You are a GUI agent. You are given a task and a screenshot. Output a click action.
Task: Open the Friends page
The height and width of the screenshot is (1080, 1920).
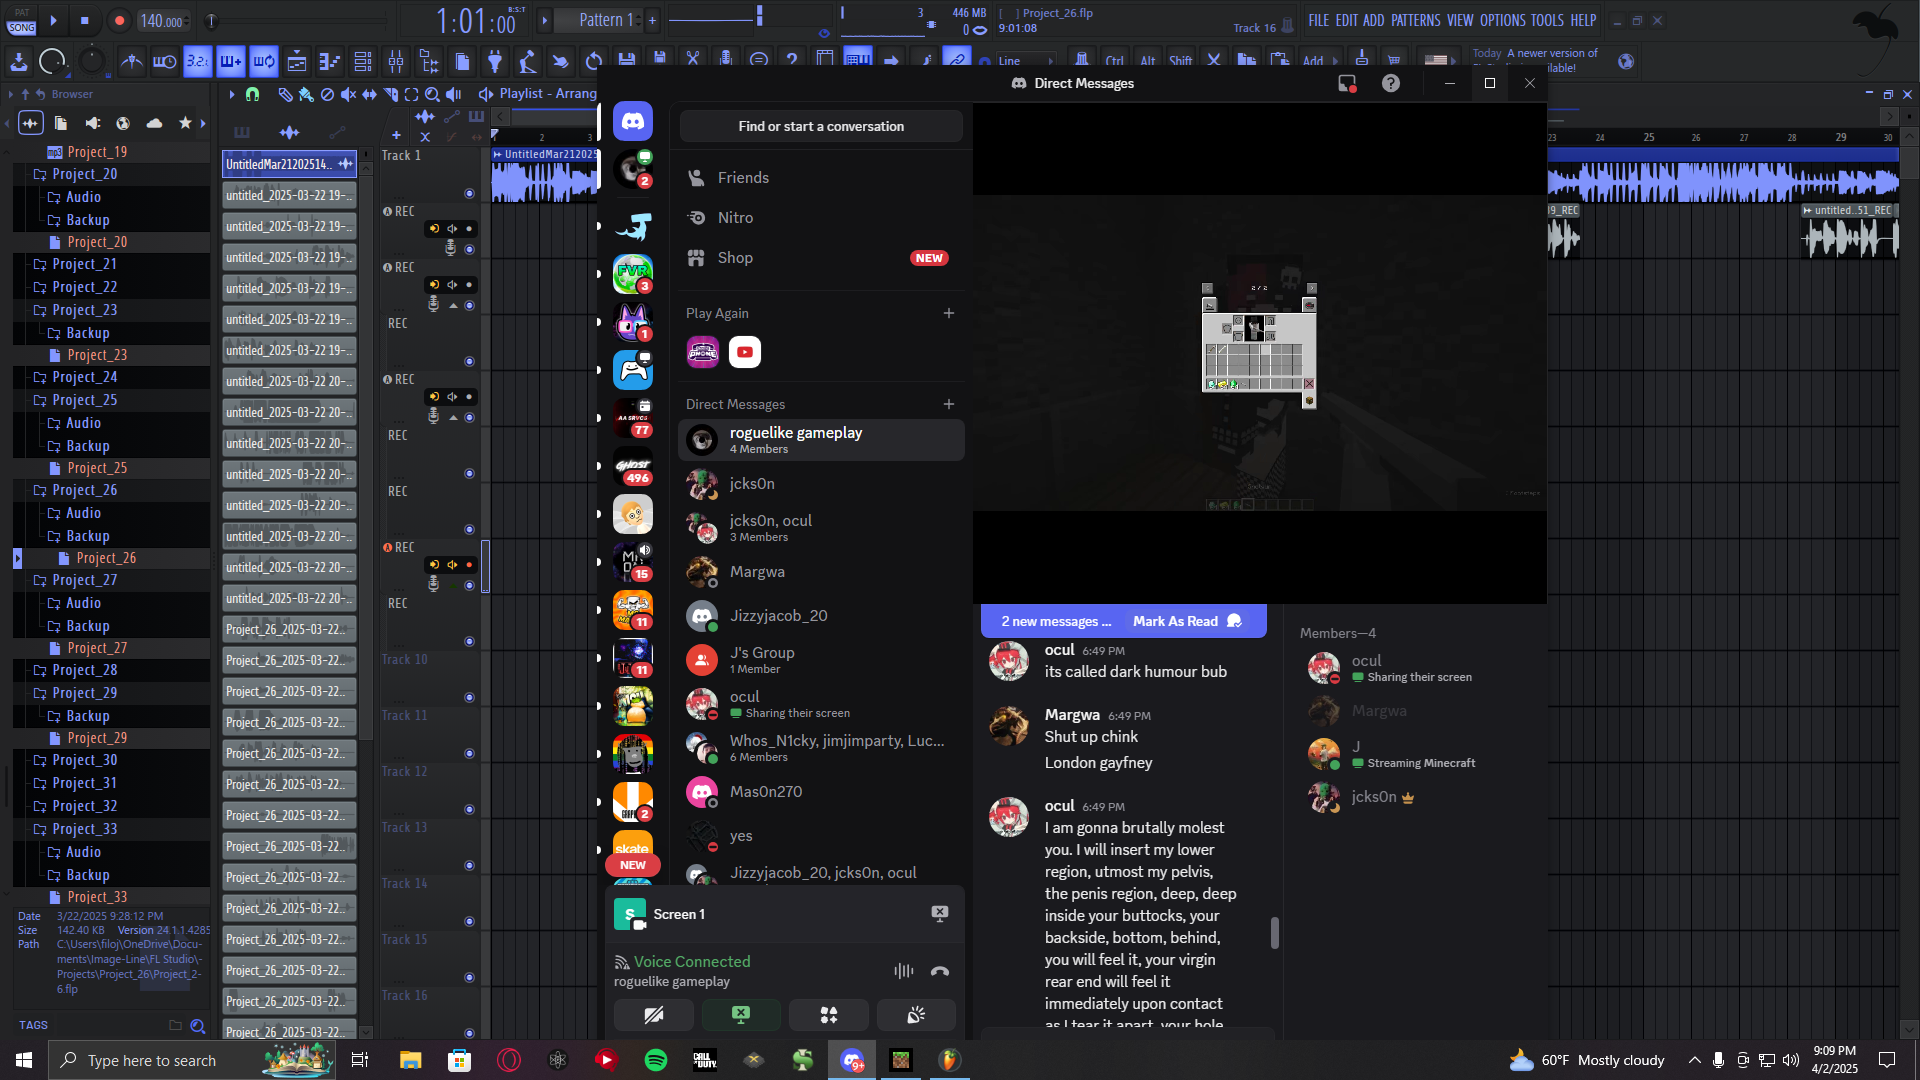pos(743,178)
